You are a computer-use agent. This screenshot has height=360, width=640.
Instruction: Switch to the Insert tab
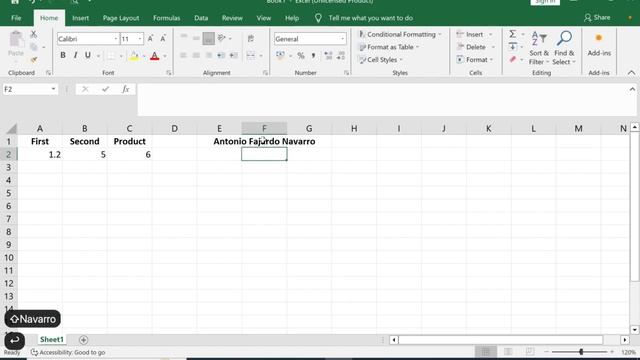point(80,18)
